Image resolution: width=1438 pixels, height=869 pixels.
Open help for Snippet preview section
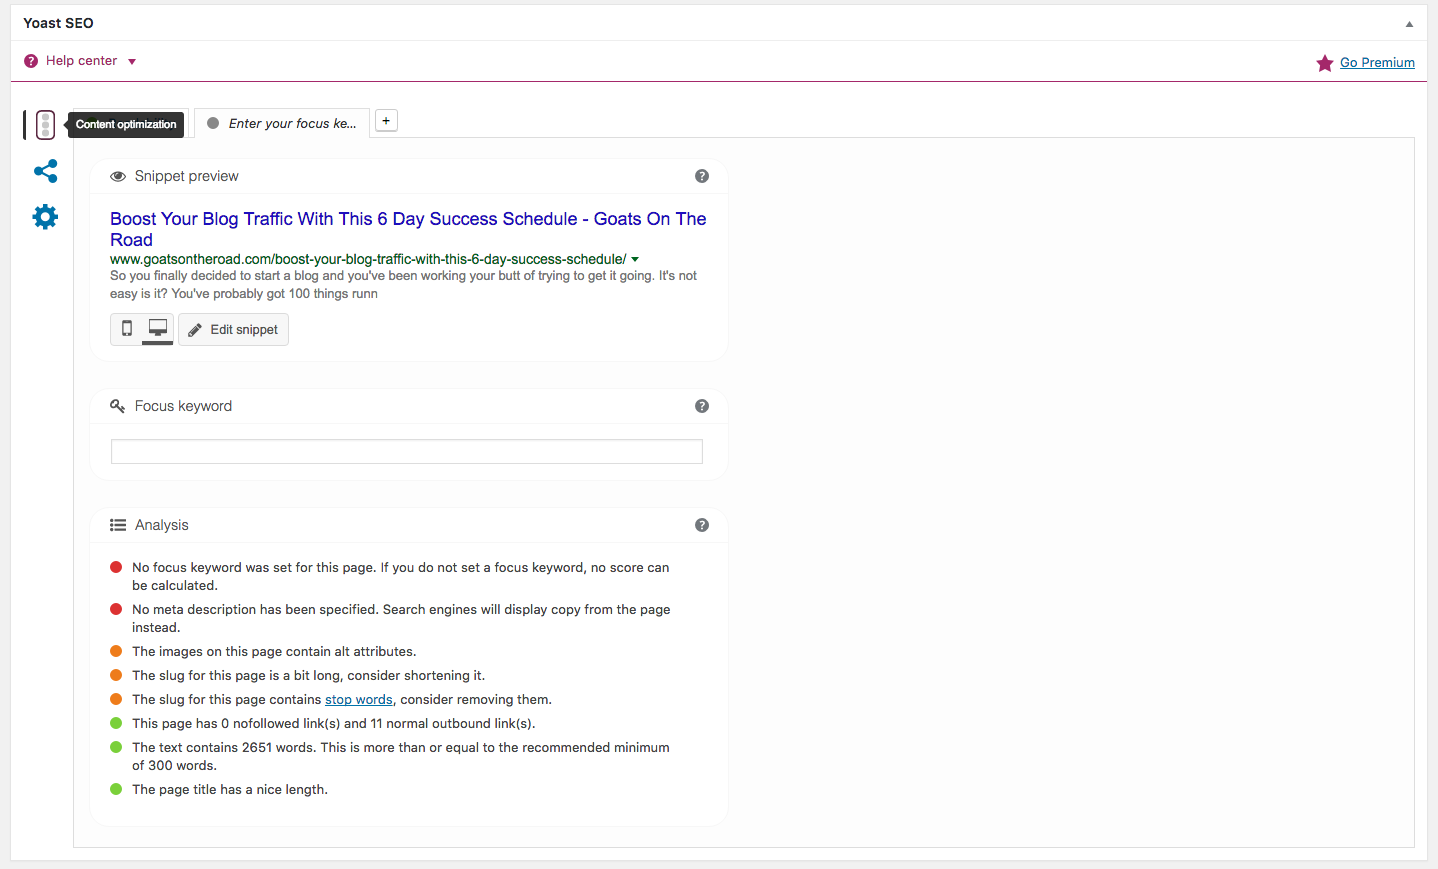point(702,176)
